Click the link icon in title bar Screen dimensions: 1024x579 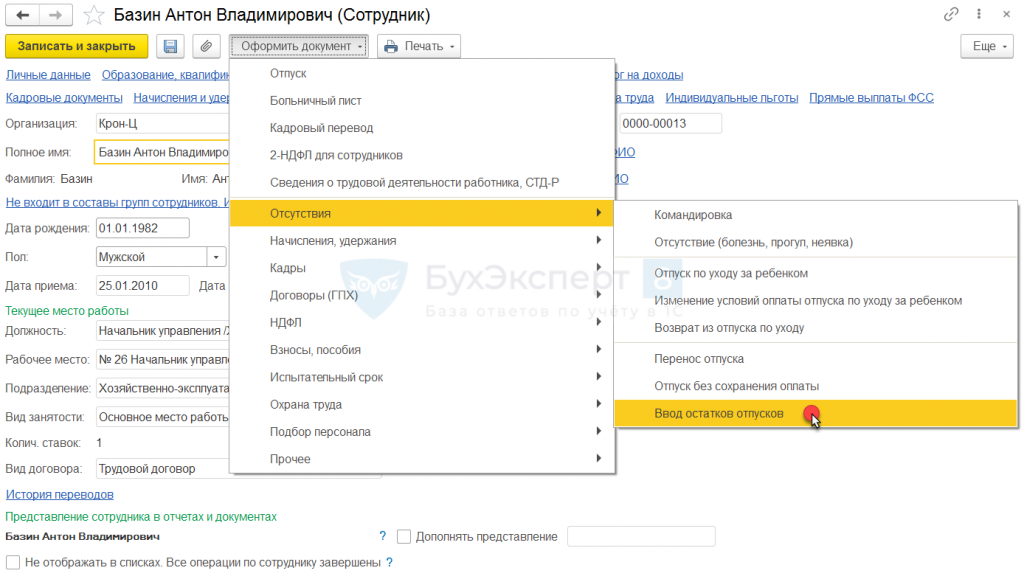(950, 15)
